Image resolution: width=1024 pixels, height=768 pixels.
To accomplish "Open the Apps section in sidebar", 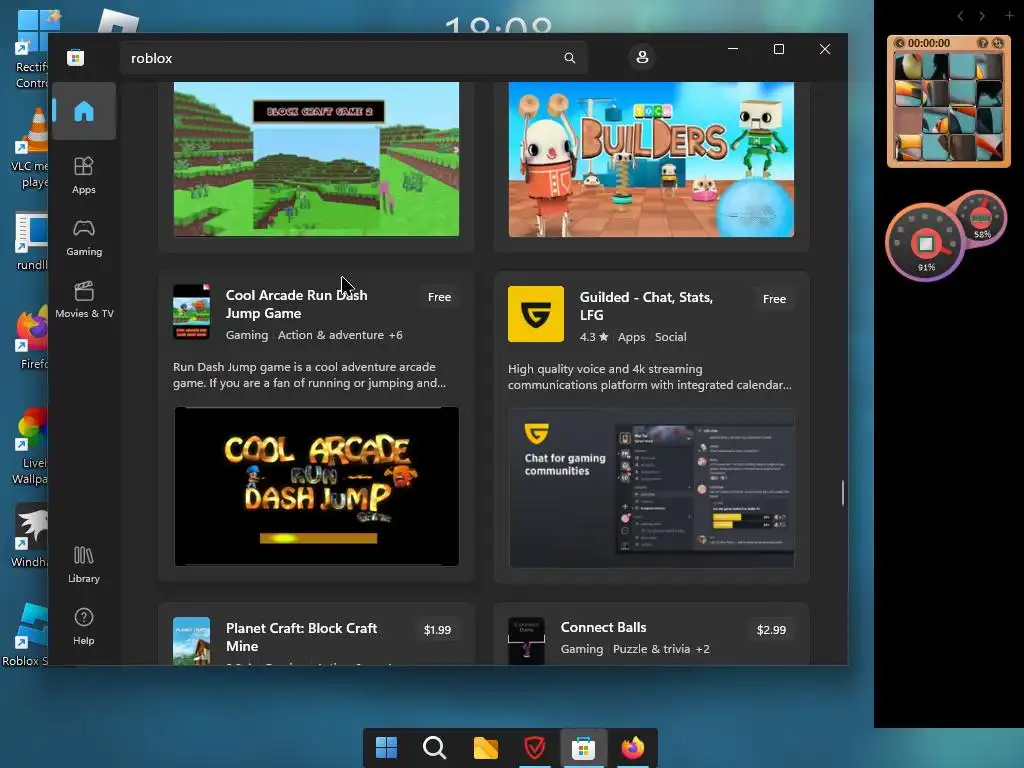I will 84,175.
